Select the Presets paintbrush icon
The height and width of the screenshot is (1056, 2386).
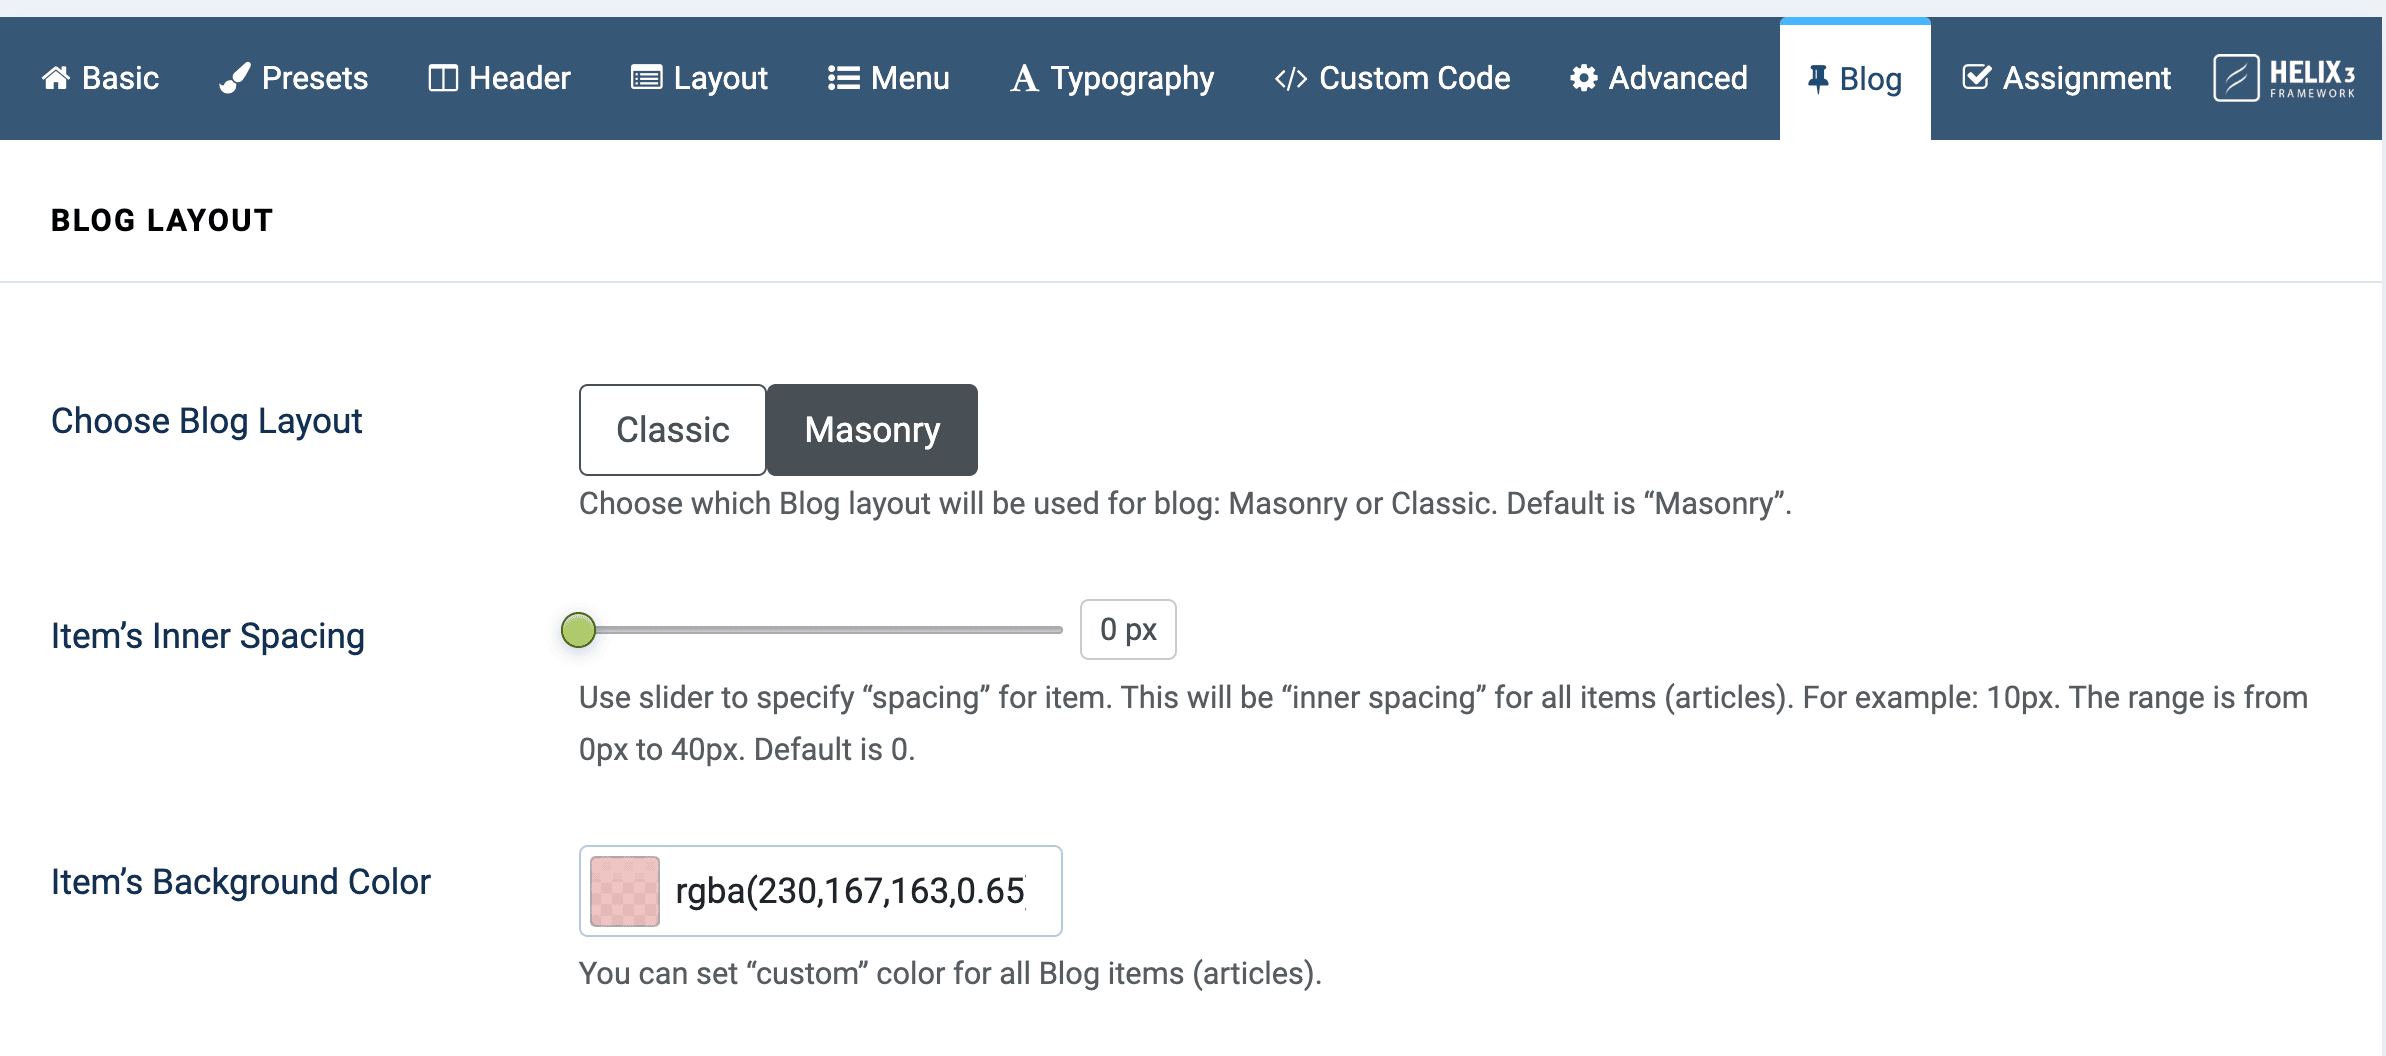click(235, 78)
